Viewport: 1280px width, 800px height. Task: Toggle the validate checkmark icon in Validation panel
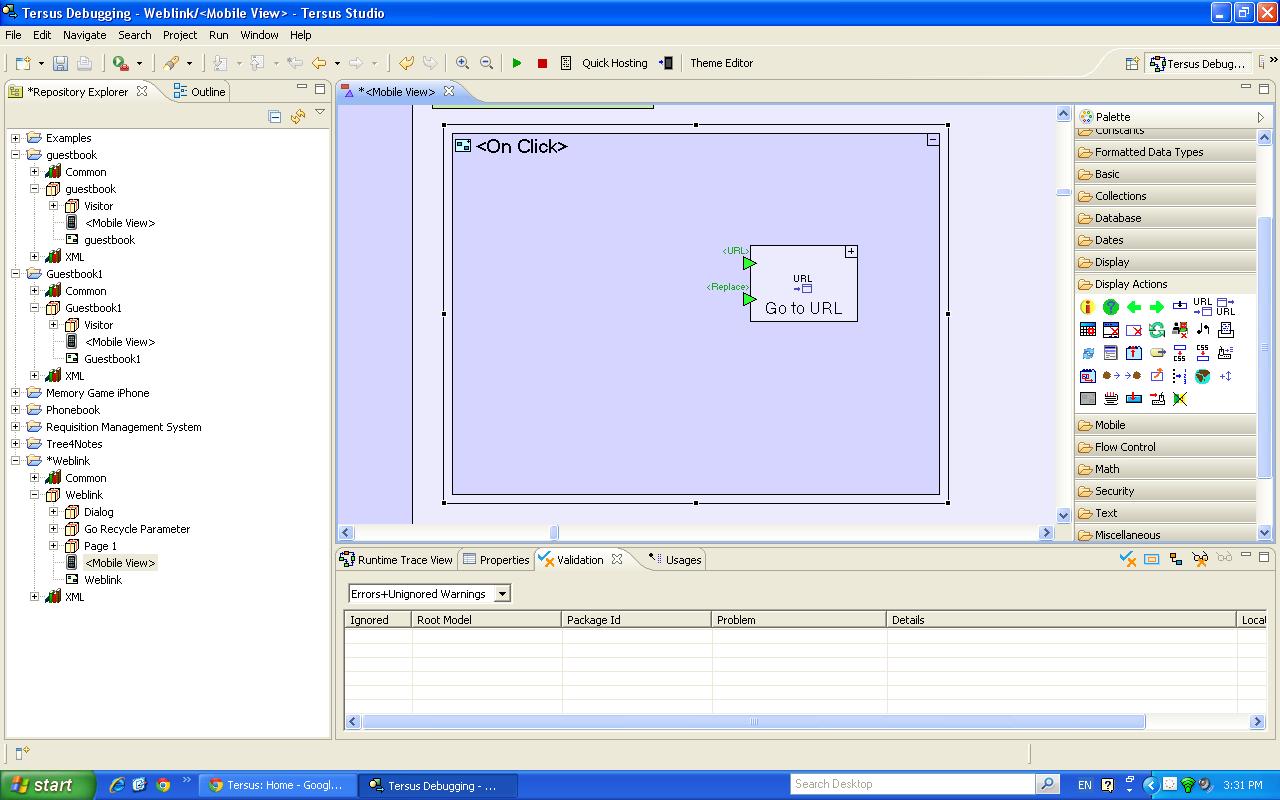click(1128, 559)
